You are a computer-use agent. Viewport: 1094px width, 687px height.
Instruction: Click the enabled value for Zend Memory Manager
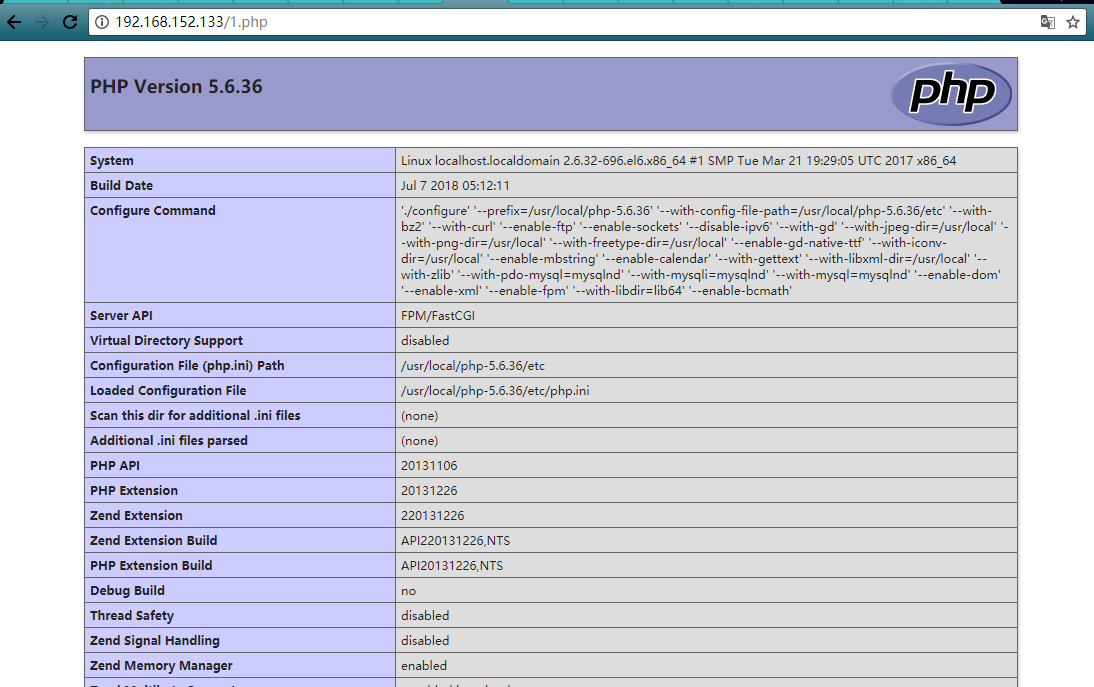click(424, 665)
